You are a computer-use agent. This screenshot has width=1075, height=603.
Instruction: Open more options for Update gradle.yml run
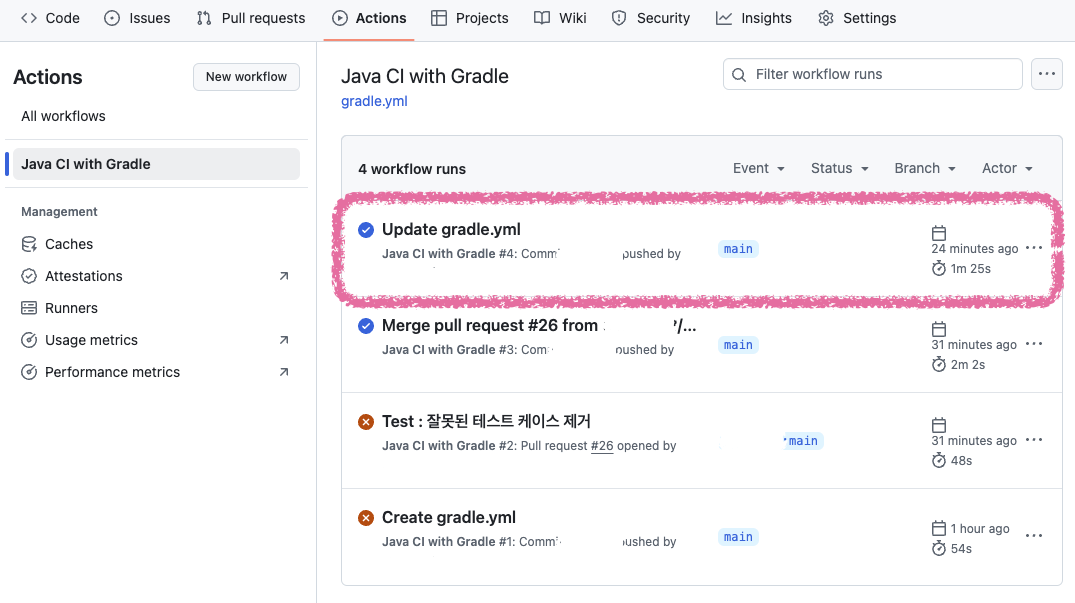[1034, 248]
